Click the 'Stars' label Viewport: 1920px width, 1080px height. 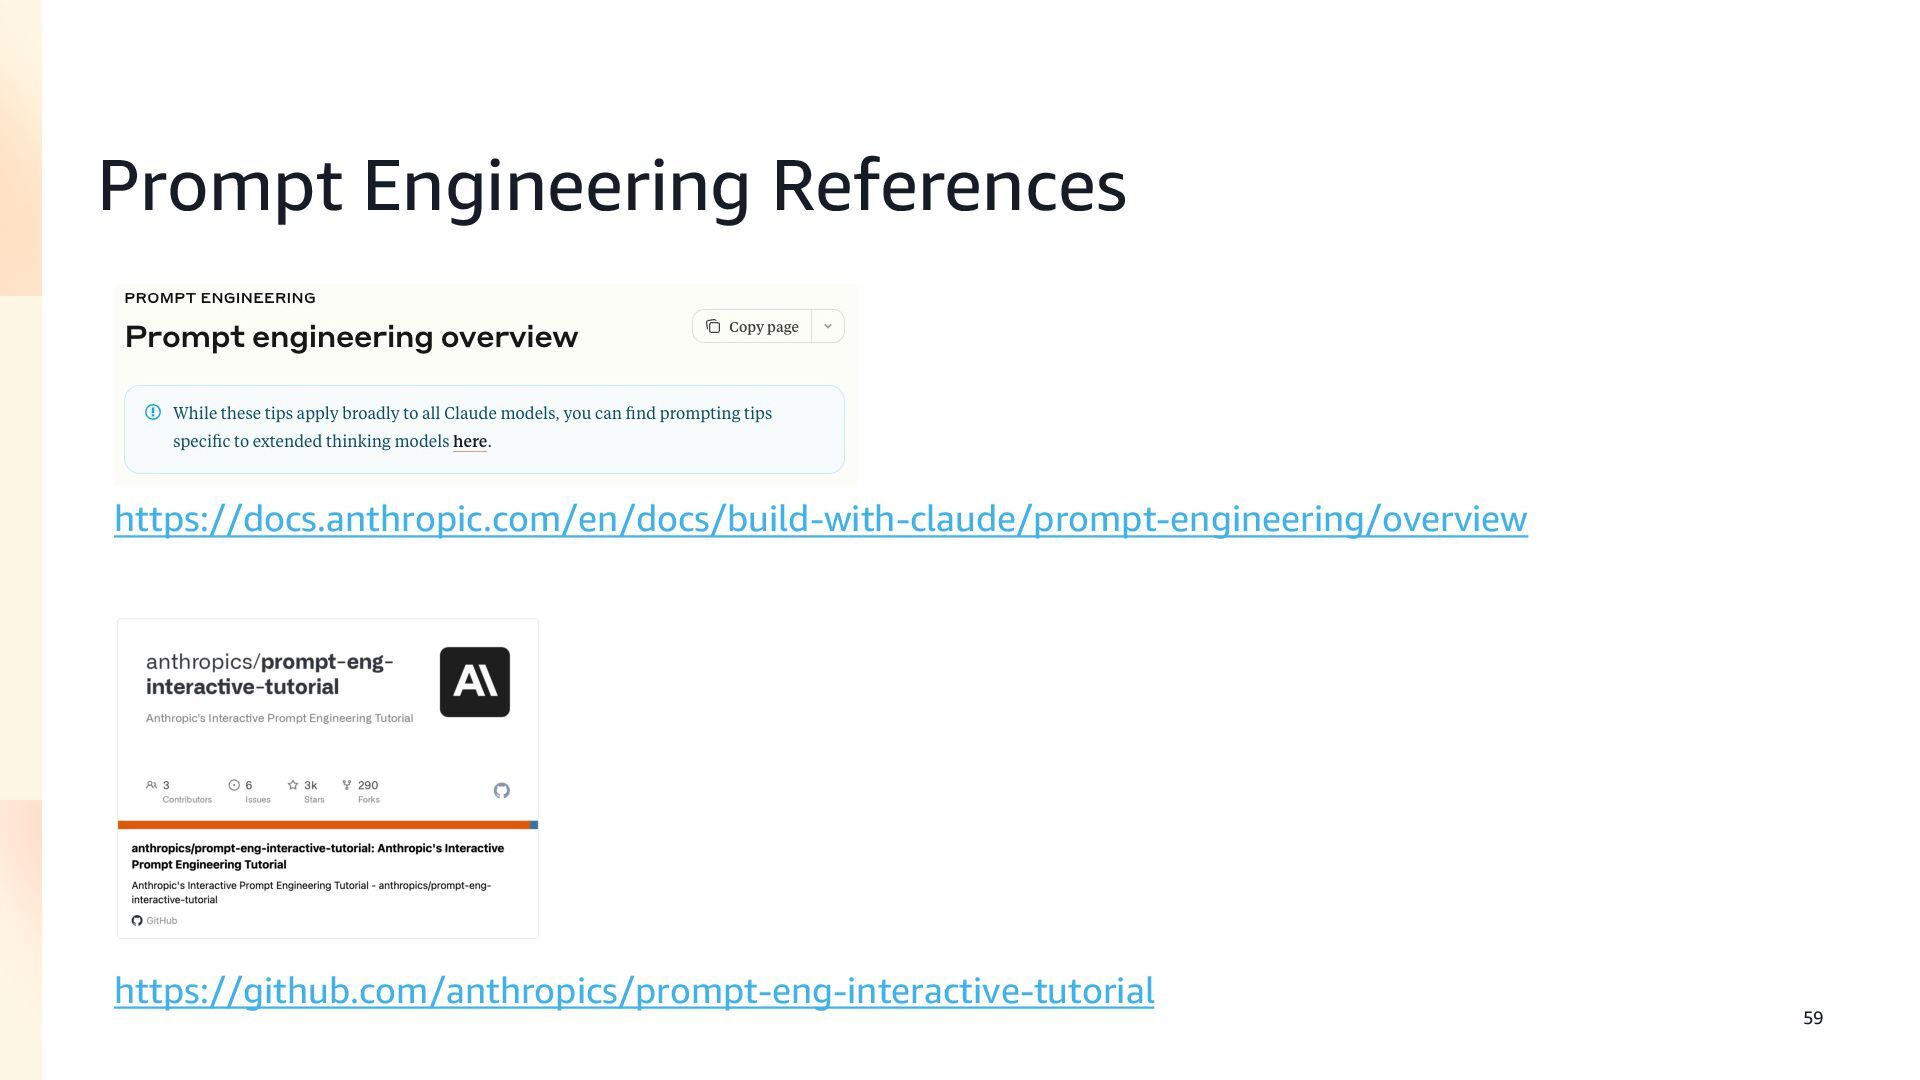(x=314, y=800)
